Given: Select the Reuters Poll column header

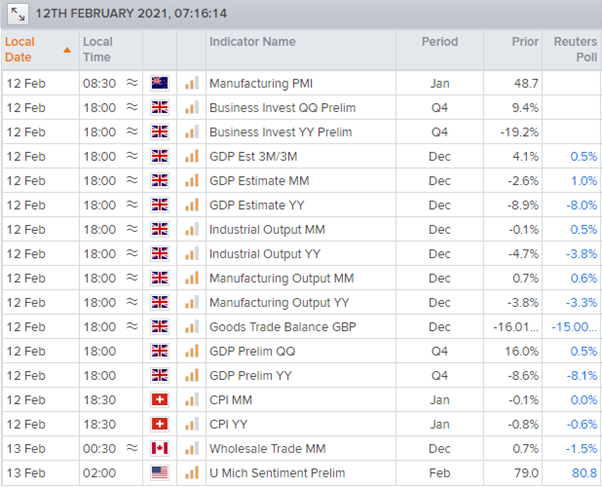Looking at the screenshot, I should tap(574, 49).
